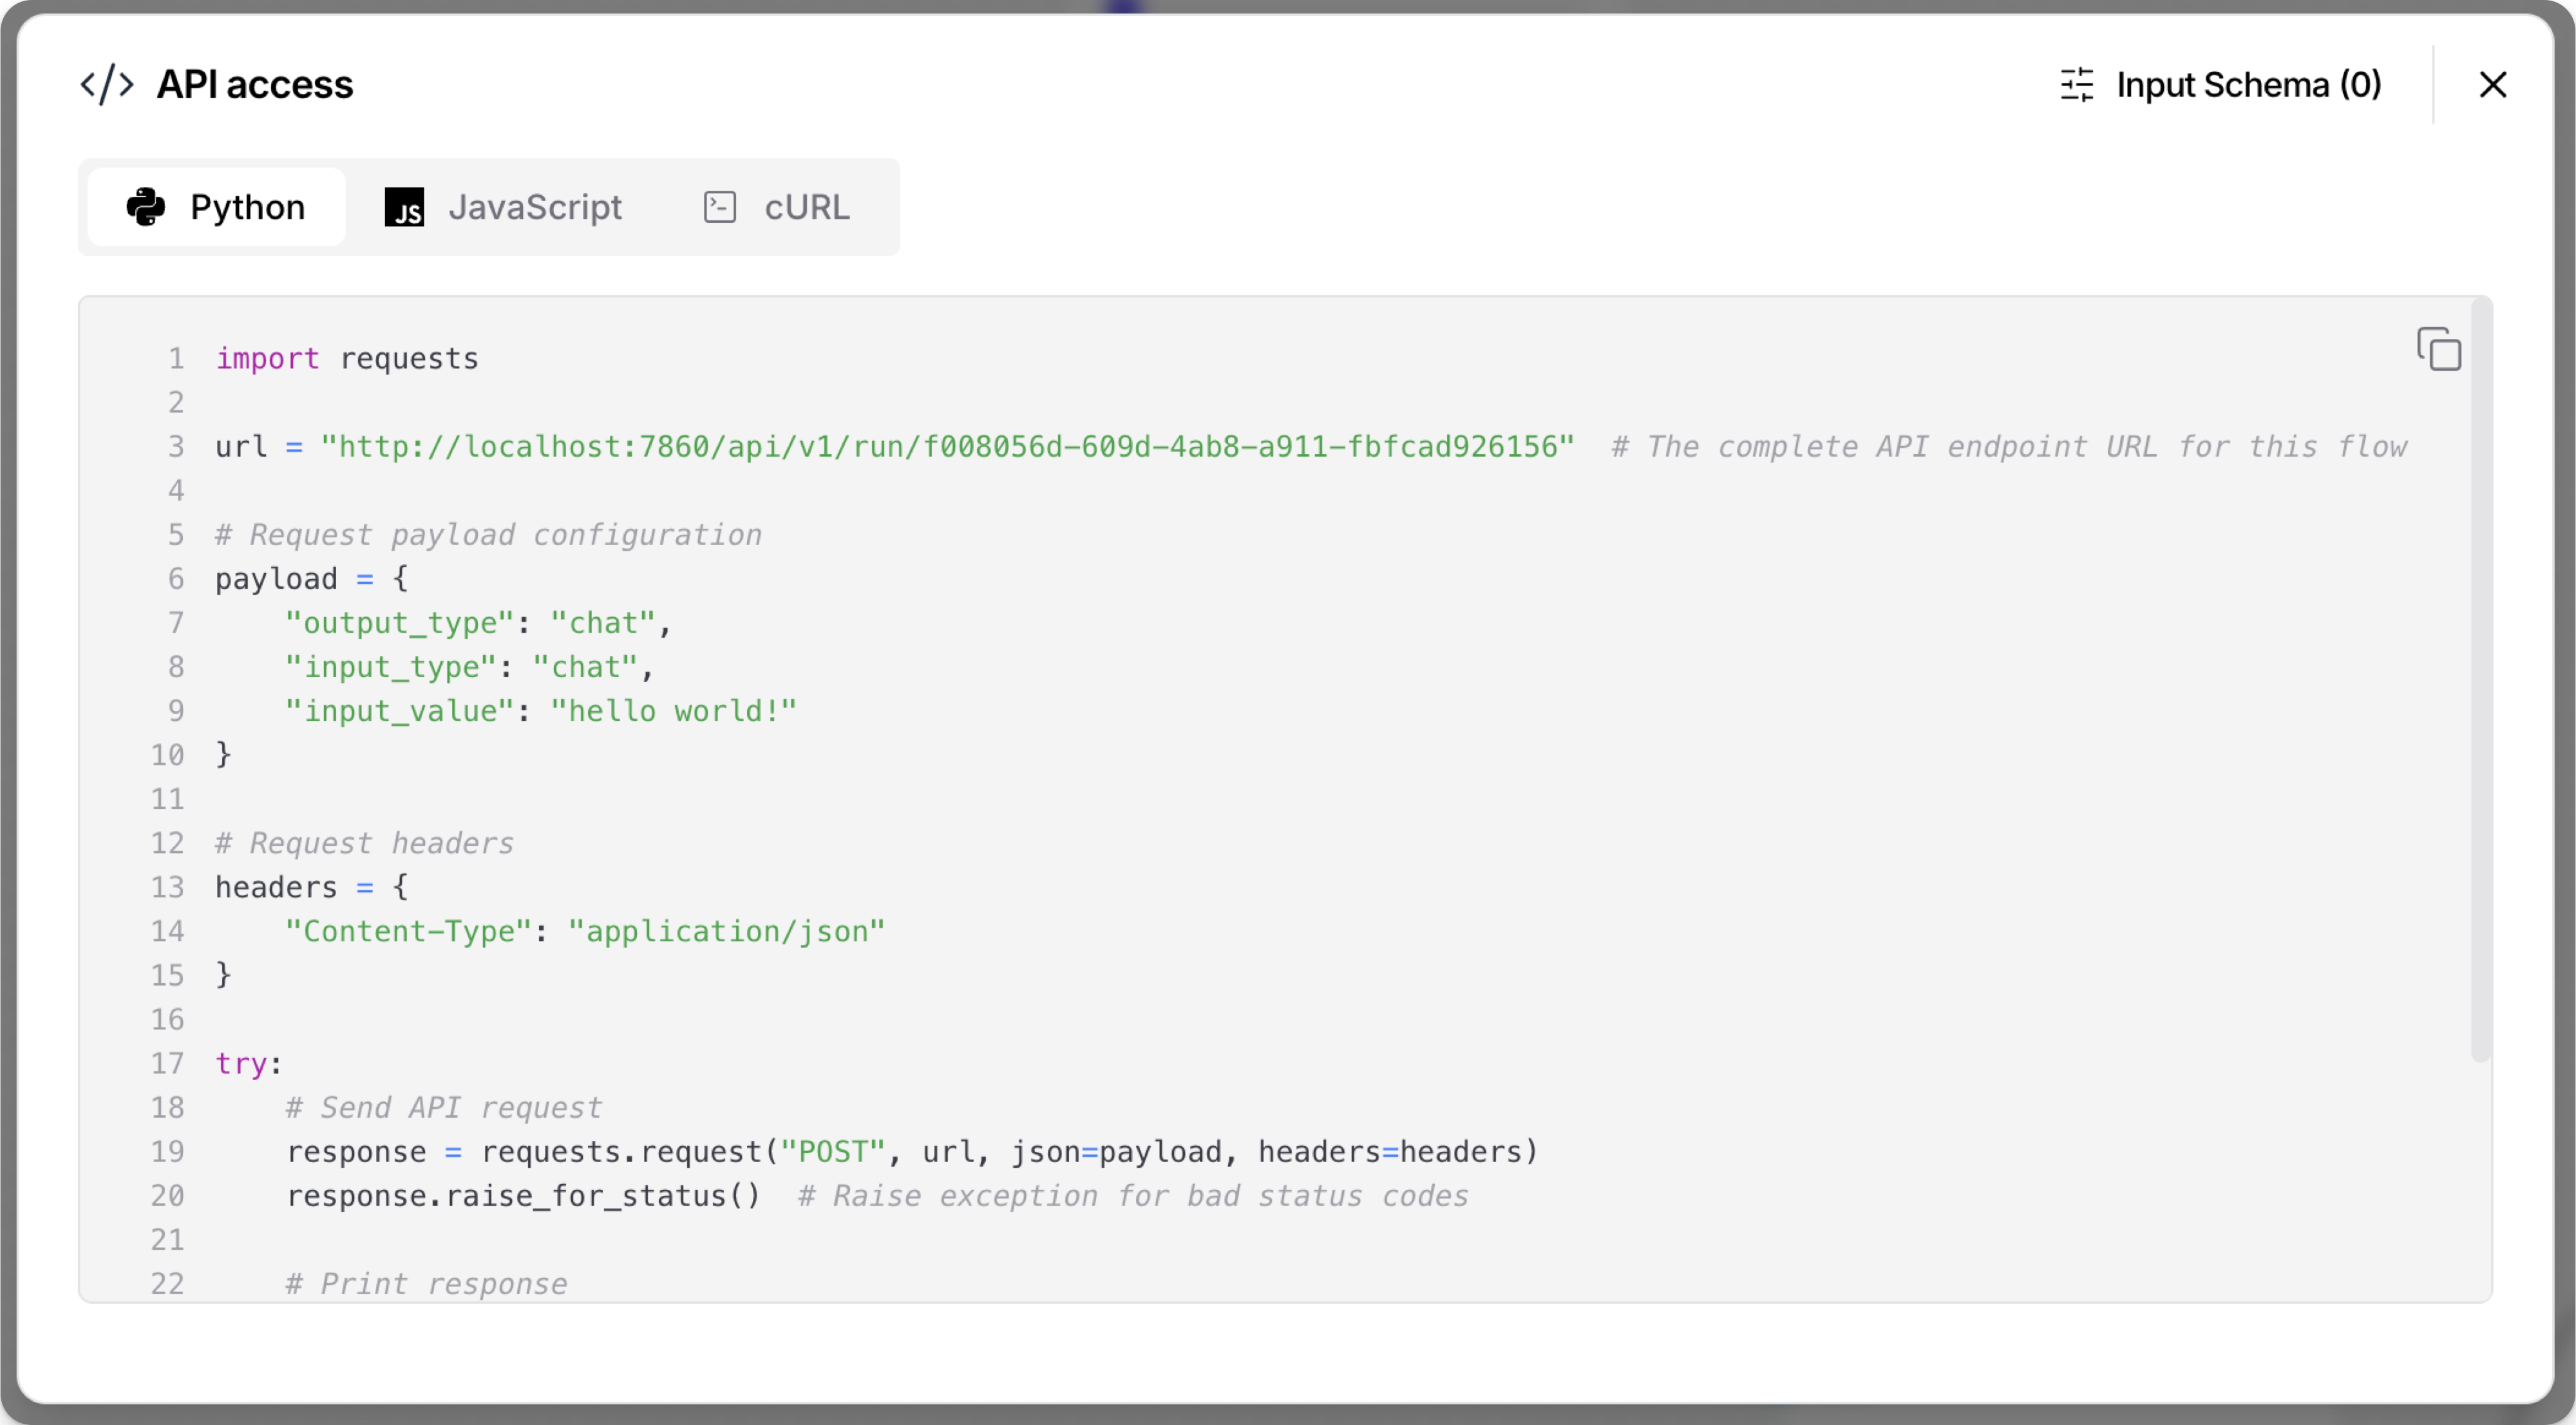Click the API access title text
This screenshot has height=1425, width=2576.
[x=254, y=84]
